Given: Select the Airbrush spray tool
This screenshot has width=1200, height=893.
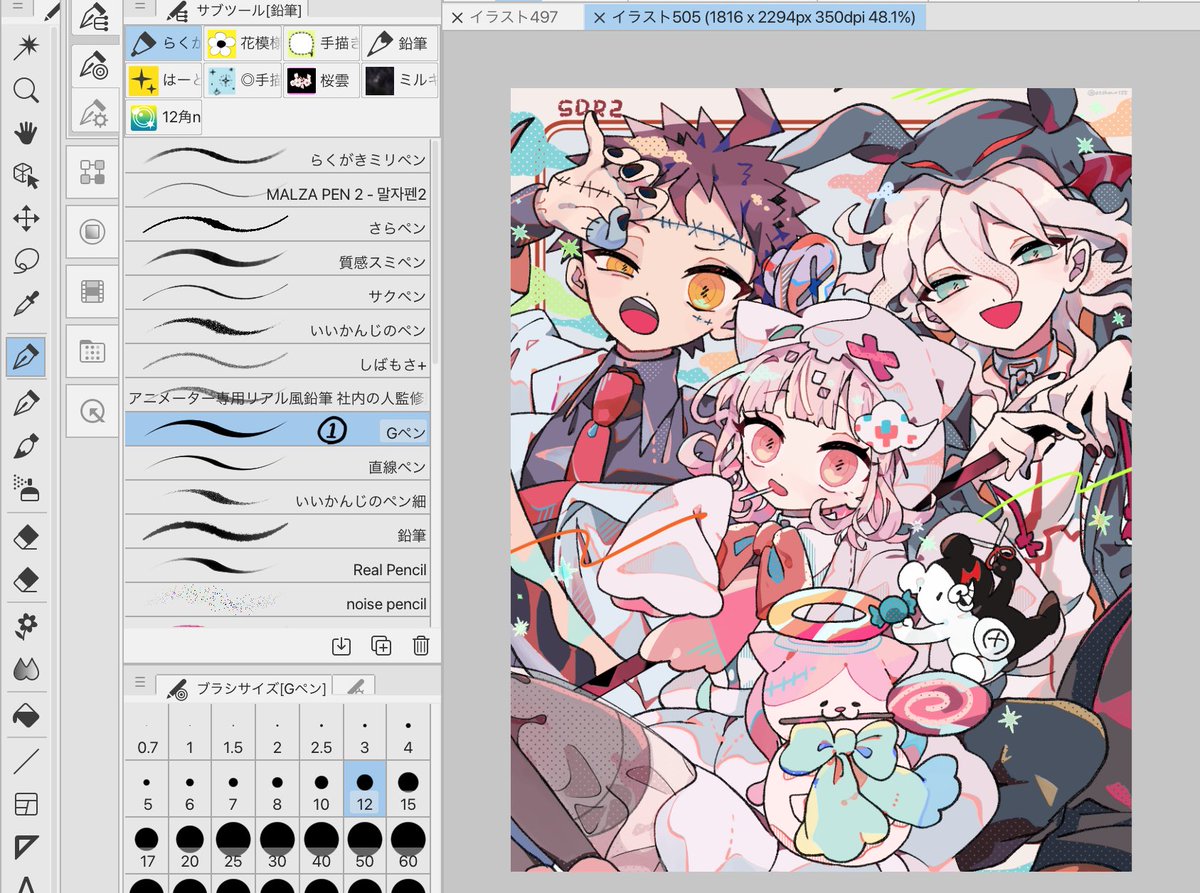Looking at the screenshot, I should pyautogui.click(x=26, y=489).
